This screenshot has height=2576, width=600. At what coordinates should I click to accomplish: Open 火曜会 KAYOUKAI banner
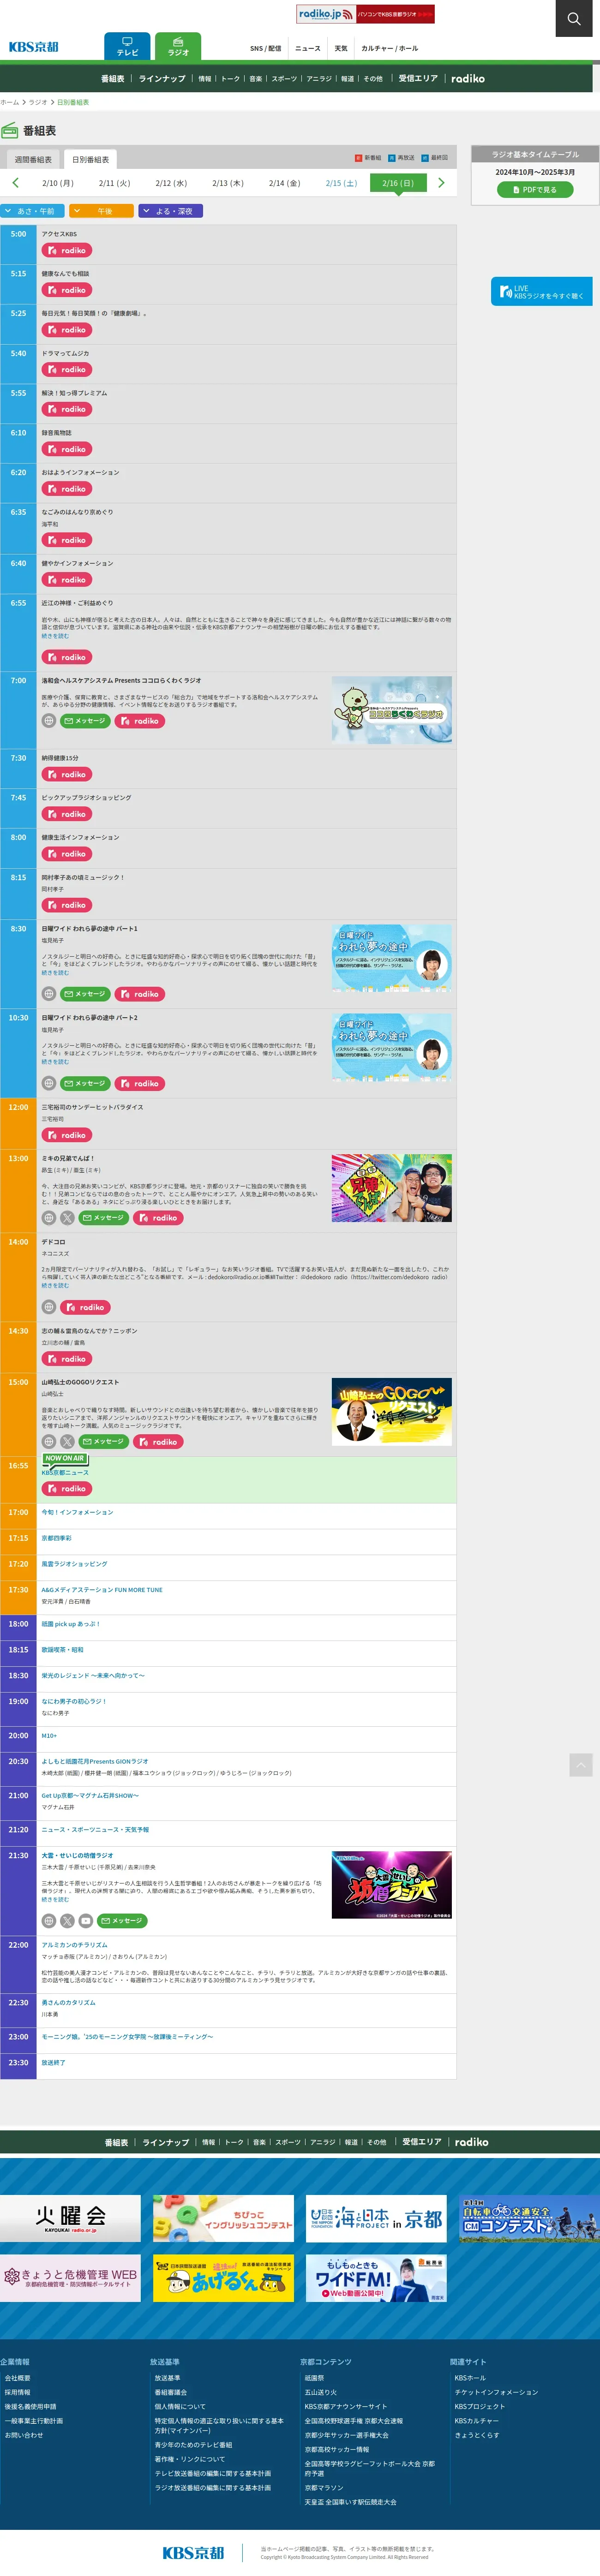click(70, 2219)
